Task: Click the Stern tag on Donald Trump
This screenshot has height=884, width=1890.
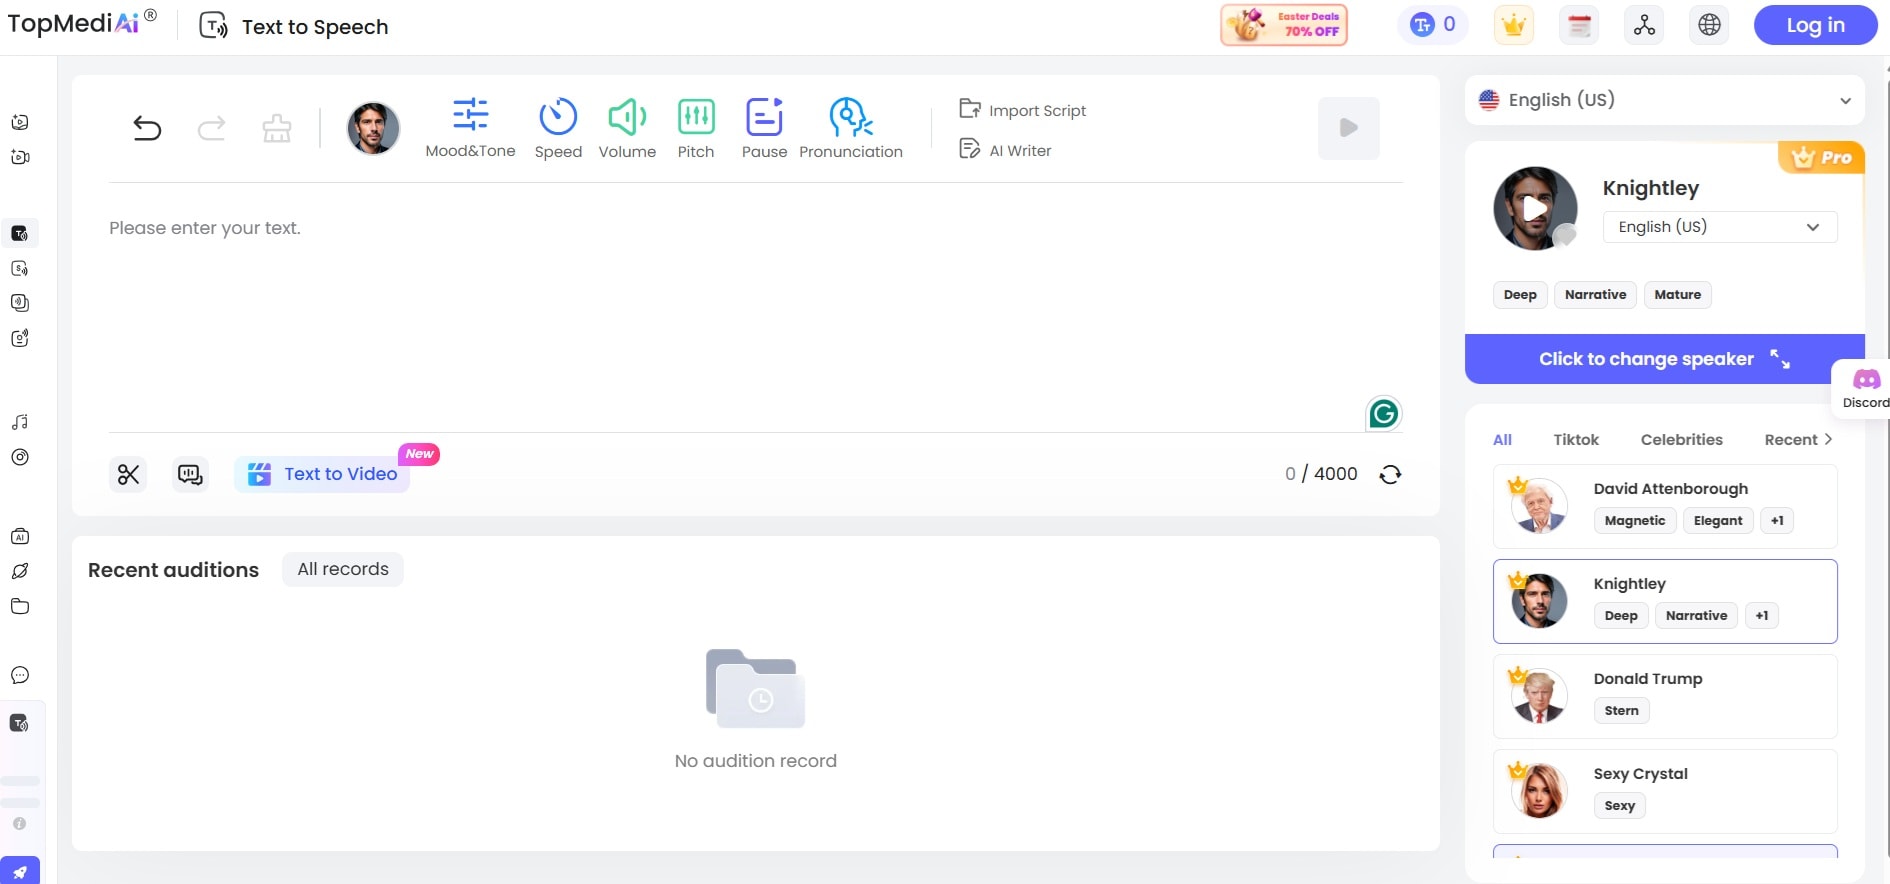Action: pos(1622,711)
